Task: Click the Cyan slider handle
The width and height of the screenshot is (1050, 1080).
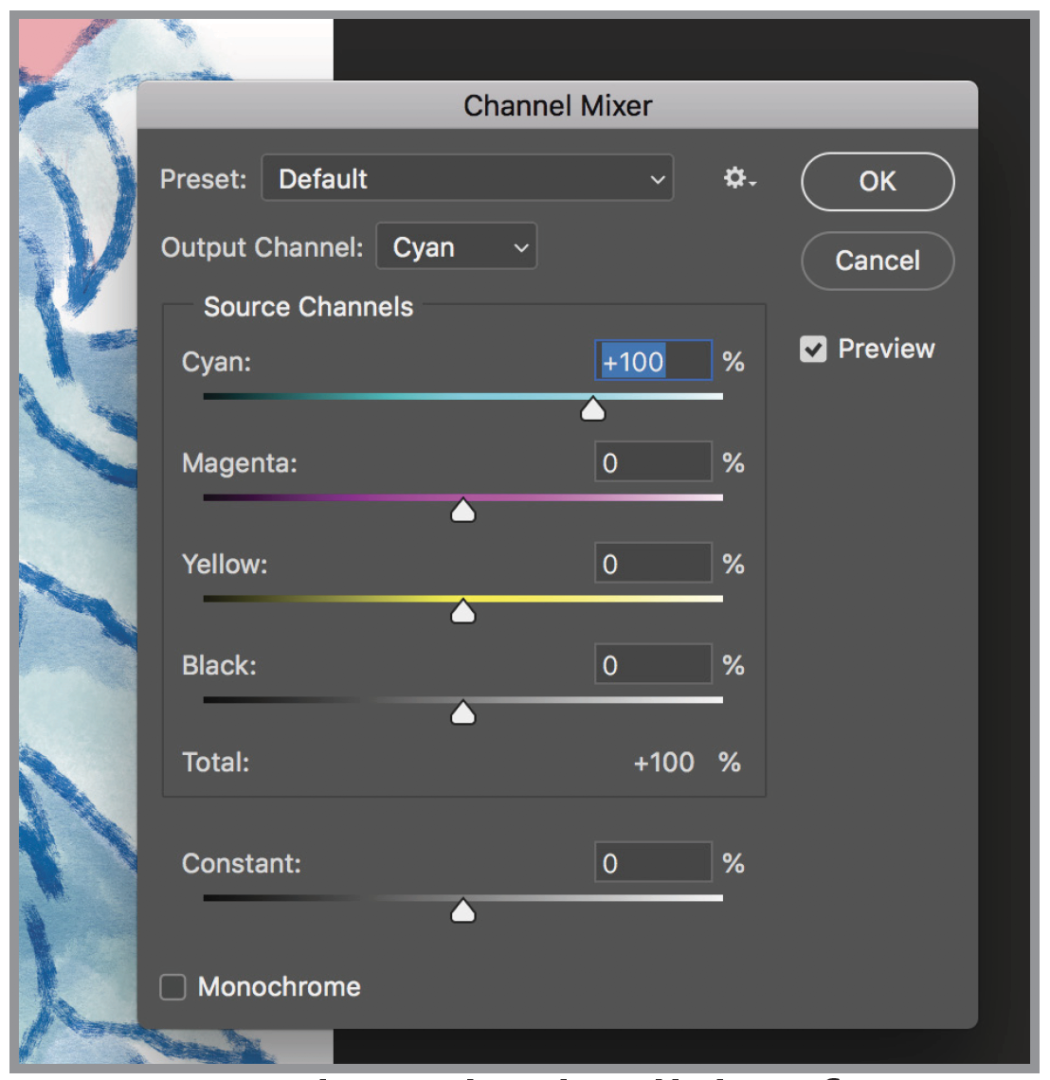Action: pyautogui.click(x=593, y=409)
